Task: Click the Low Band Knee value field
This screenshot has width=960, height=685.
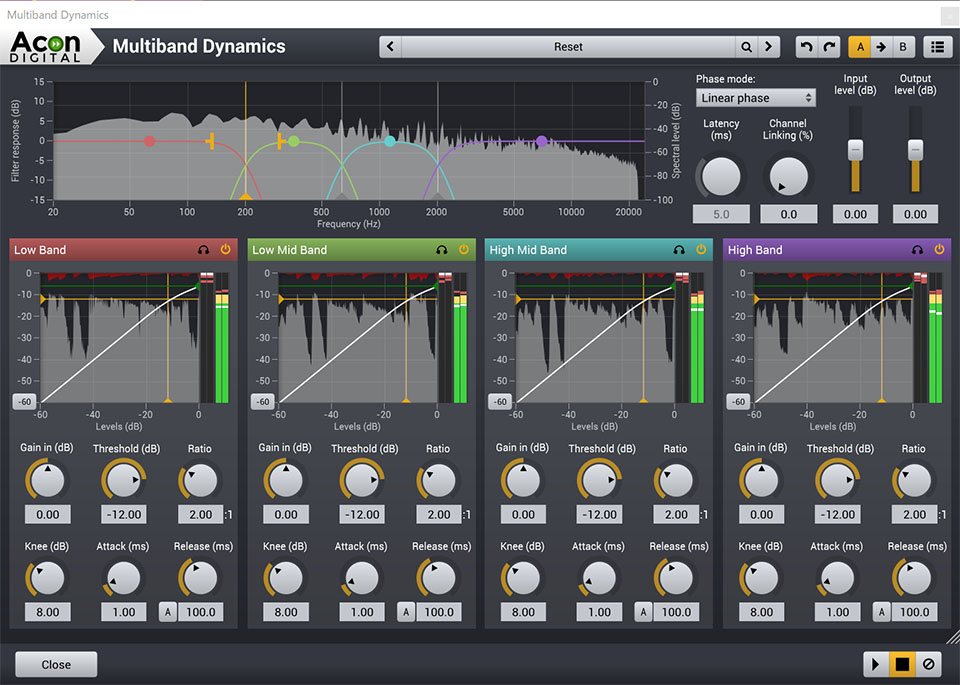Action: coord(48,612)
